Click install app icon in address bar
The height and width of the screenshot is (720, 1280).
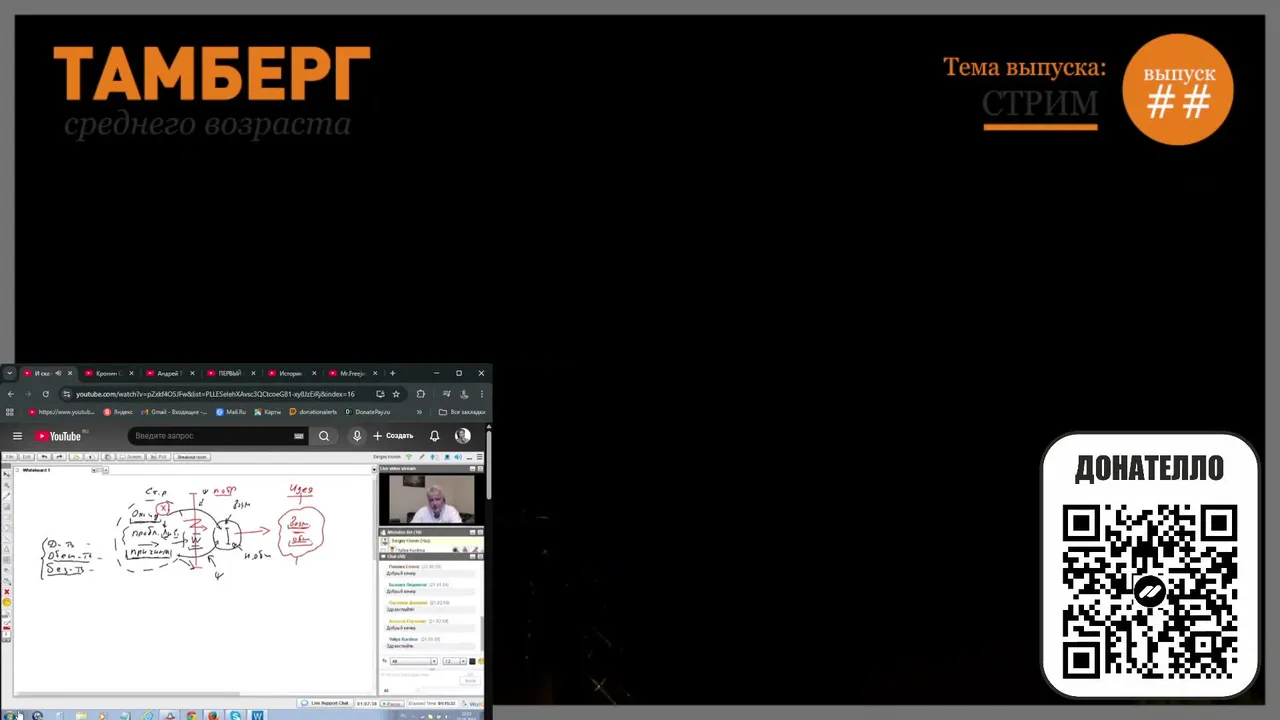pyautogui.click(x=380, y=394)
